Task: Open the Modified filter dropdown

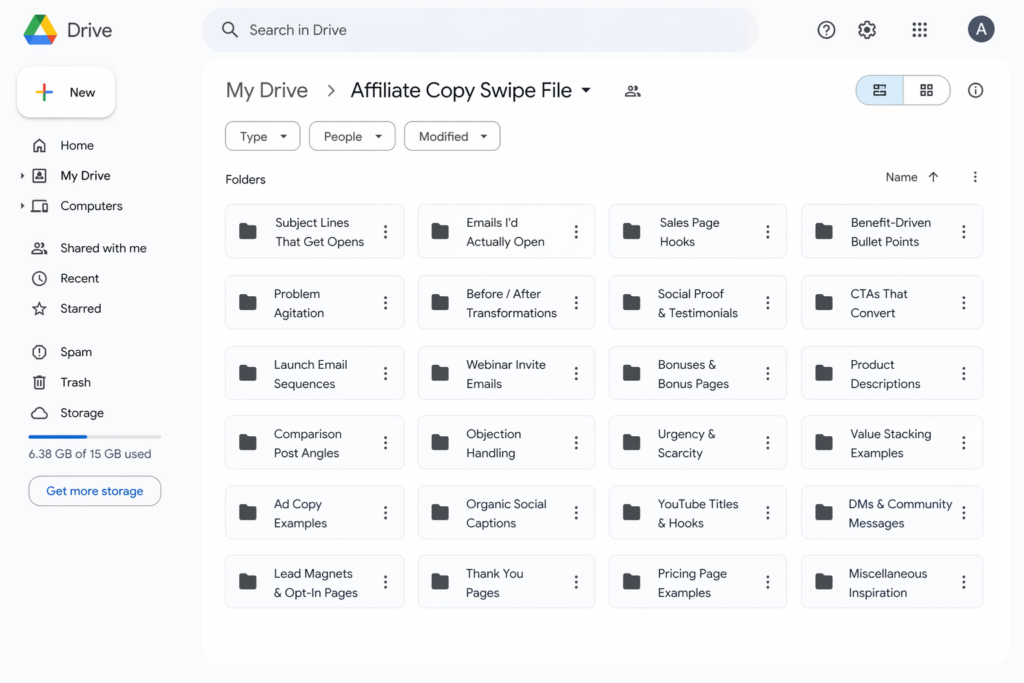Action: [452, 136]
